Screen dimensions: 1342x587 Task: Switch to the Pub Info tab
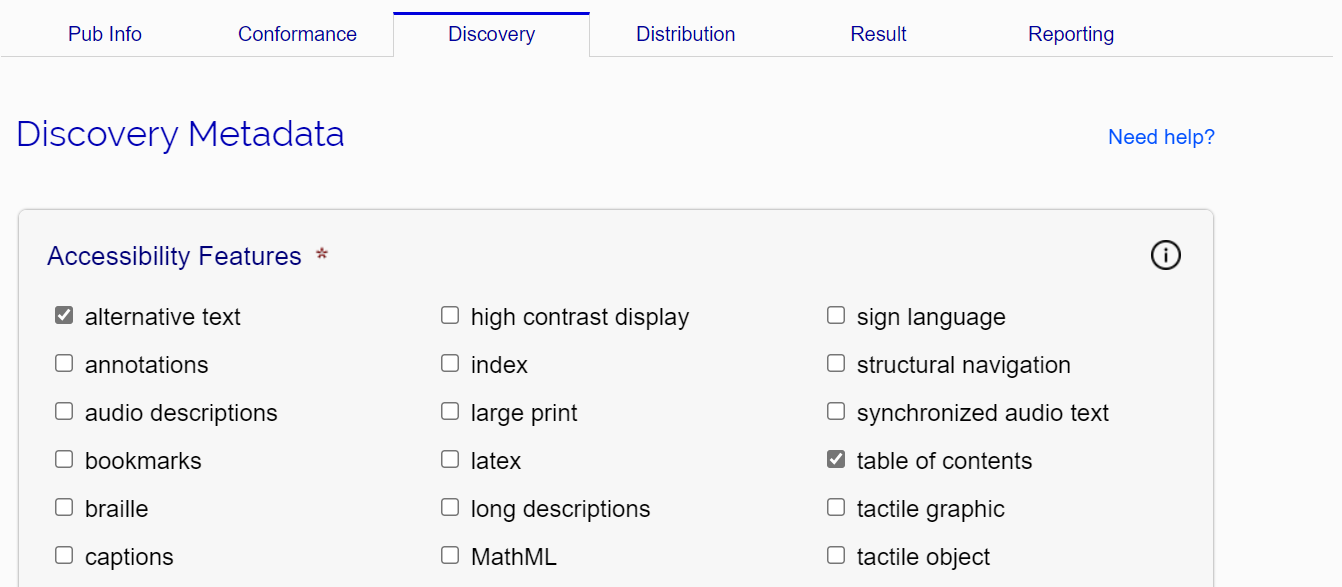pyautogui.click(x=105, y=34)
